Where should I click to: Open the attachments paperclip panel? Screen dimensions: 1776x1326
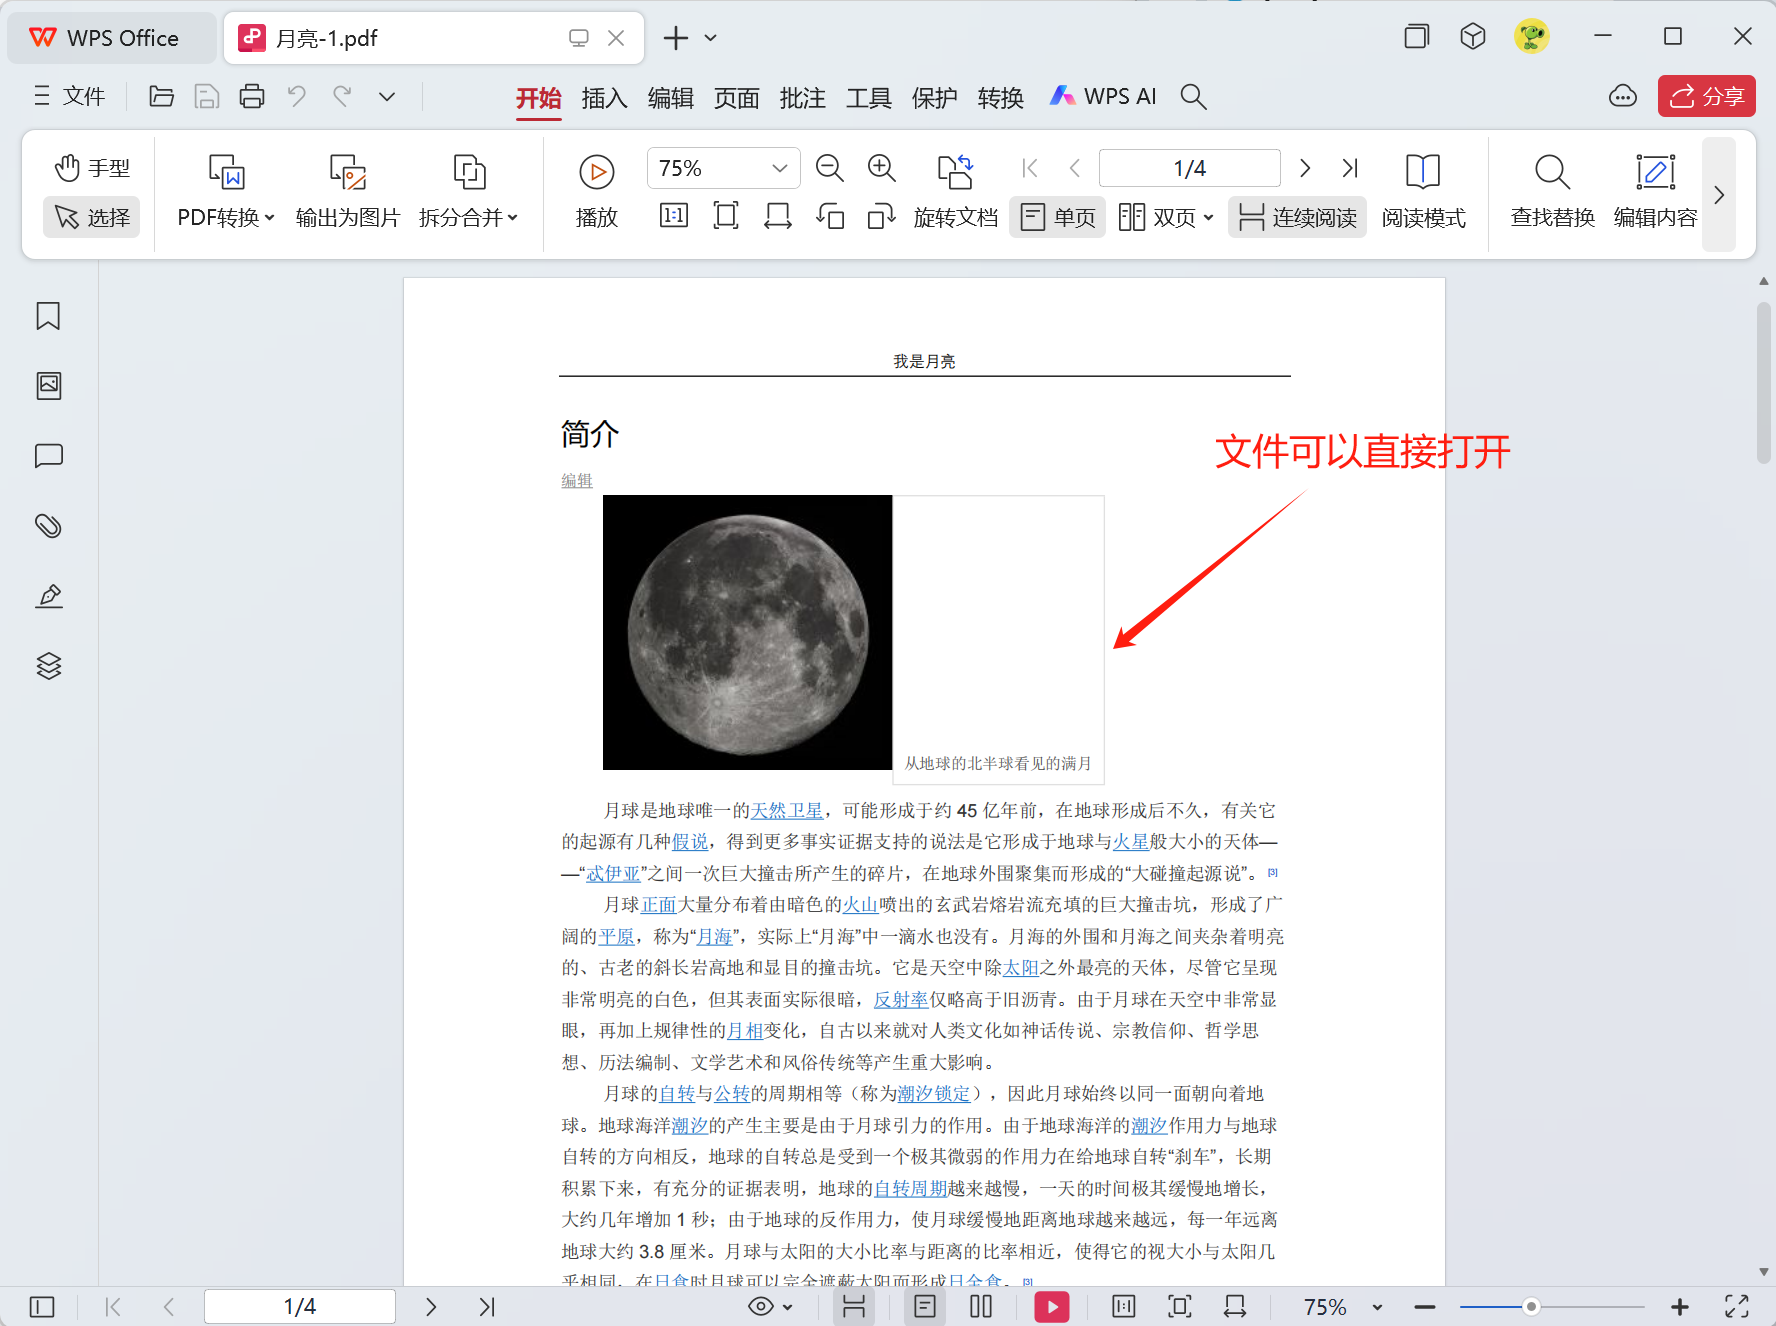[x=48, y=526]
